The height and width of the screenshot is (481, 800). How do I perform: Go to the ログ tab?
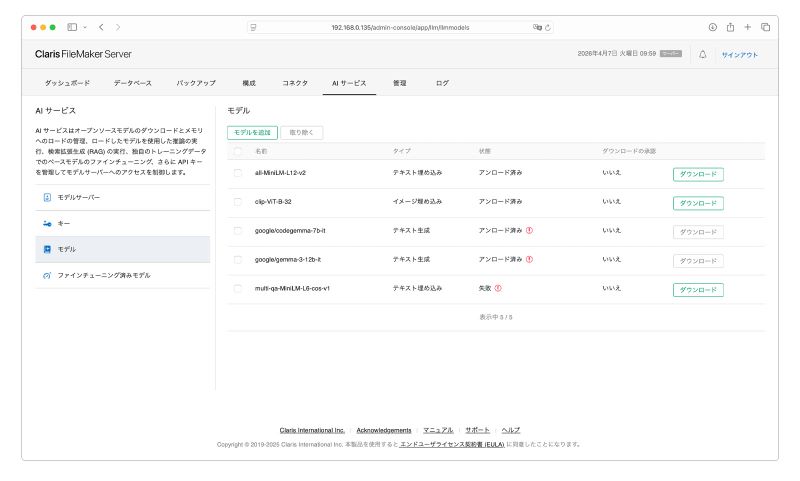(442, 83)
